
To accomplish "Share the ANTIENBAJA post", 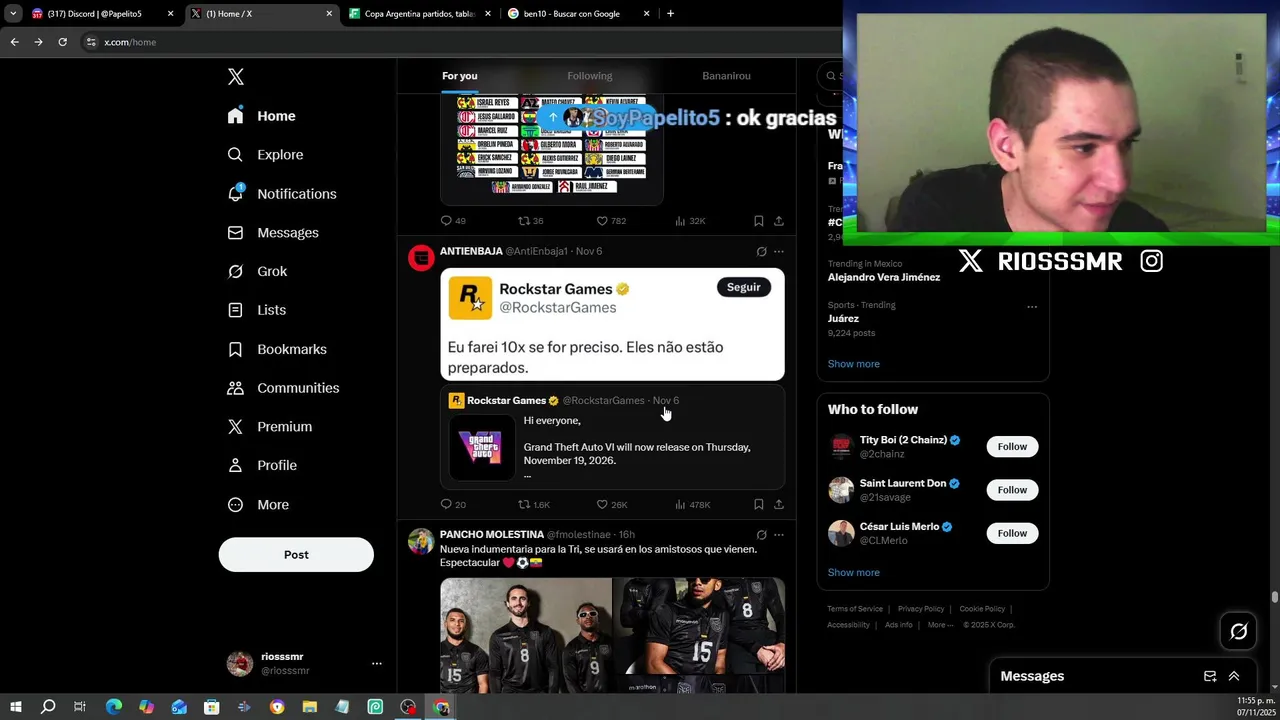I will 779,505.
